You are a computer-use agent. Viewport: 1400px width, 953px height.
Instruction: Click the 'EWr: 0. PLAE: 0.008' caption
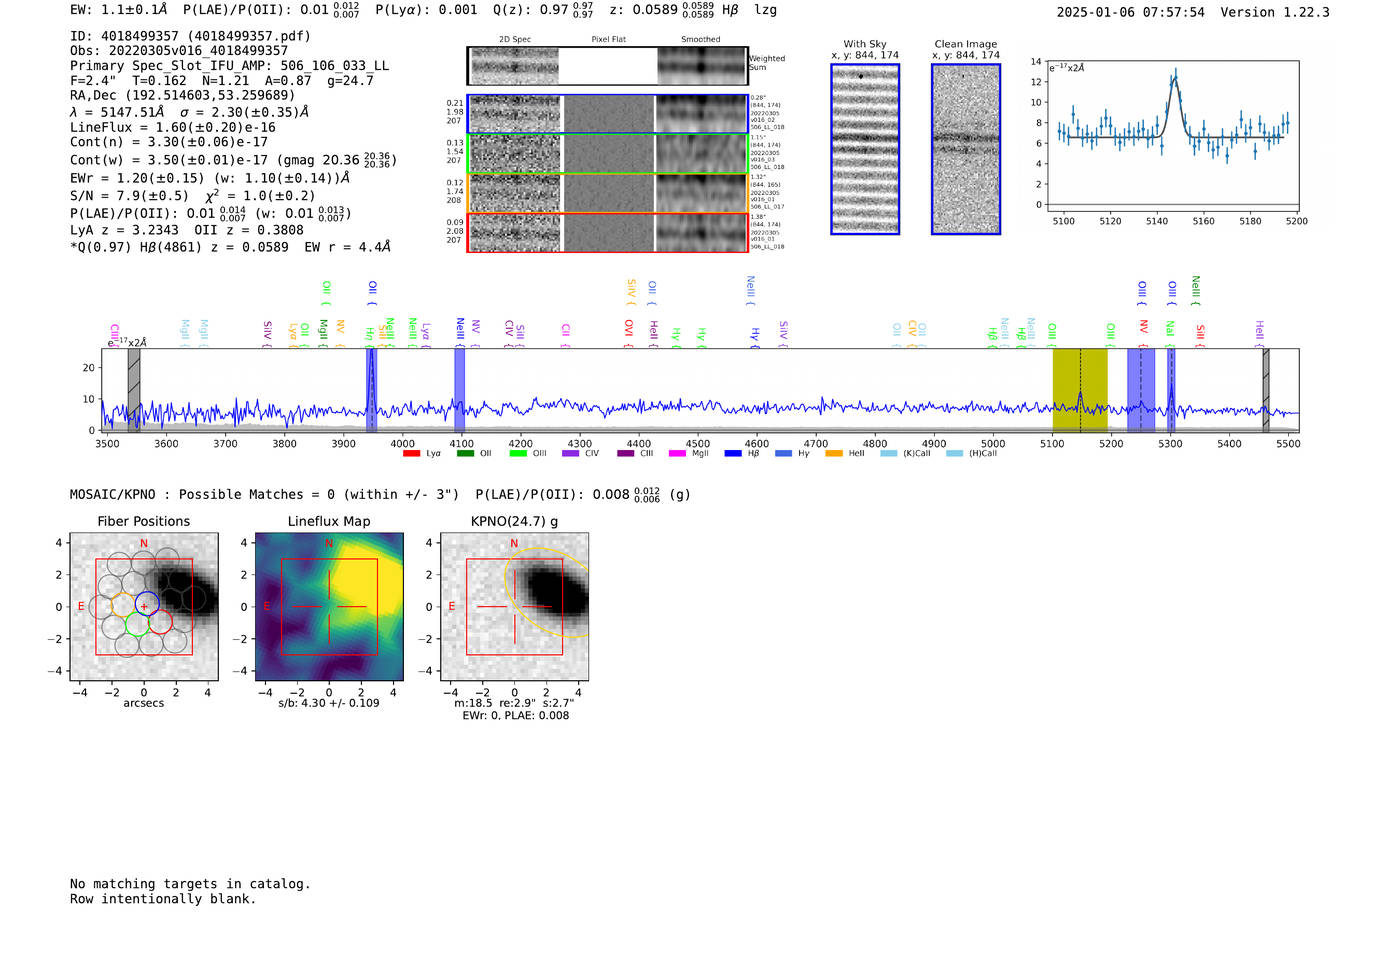click(x=515, y=716)
